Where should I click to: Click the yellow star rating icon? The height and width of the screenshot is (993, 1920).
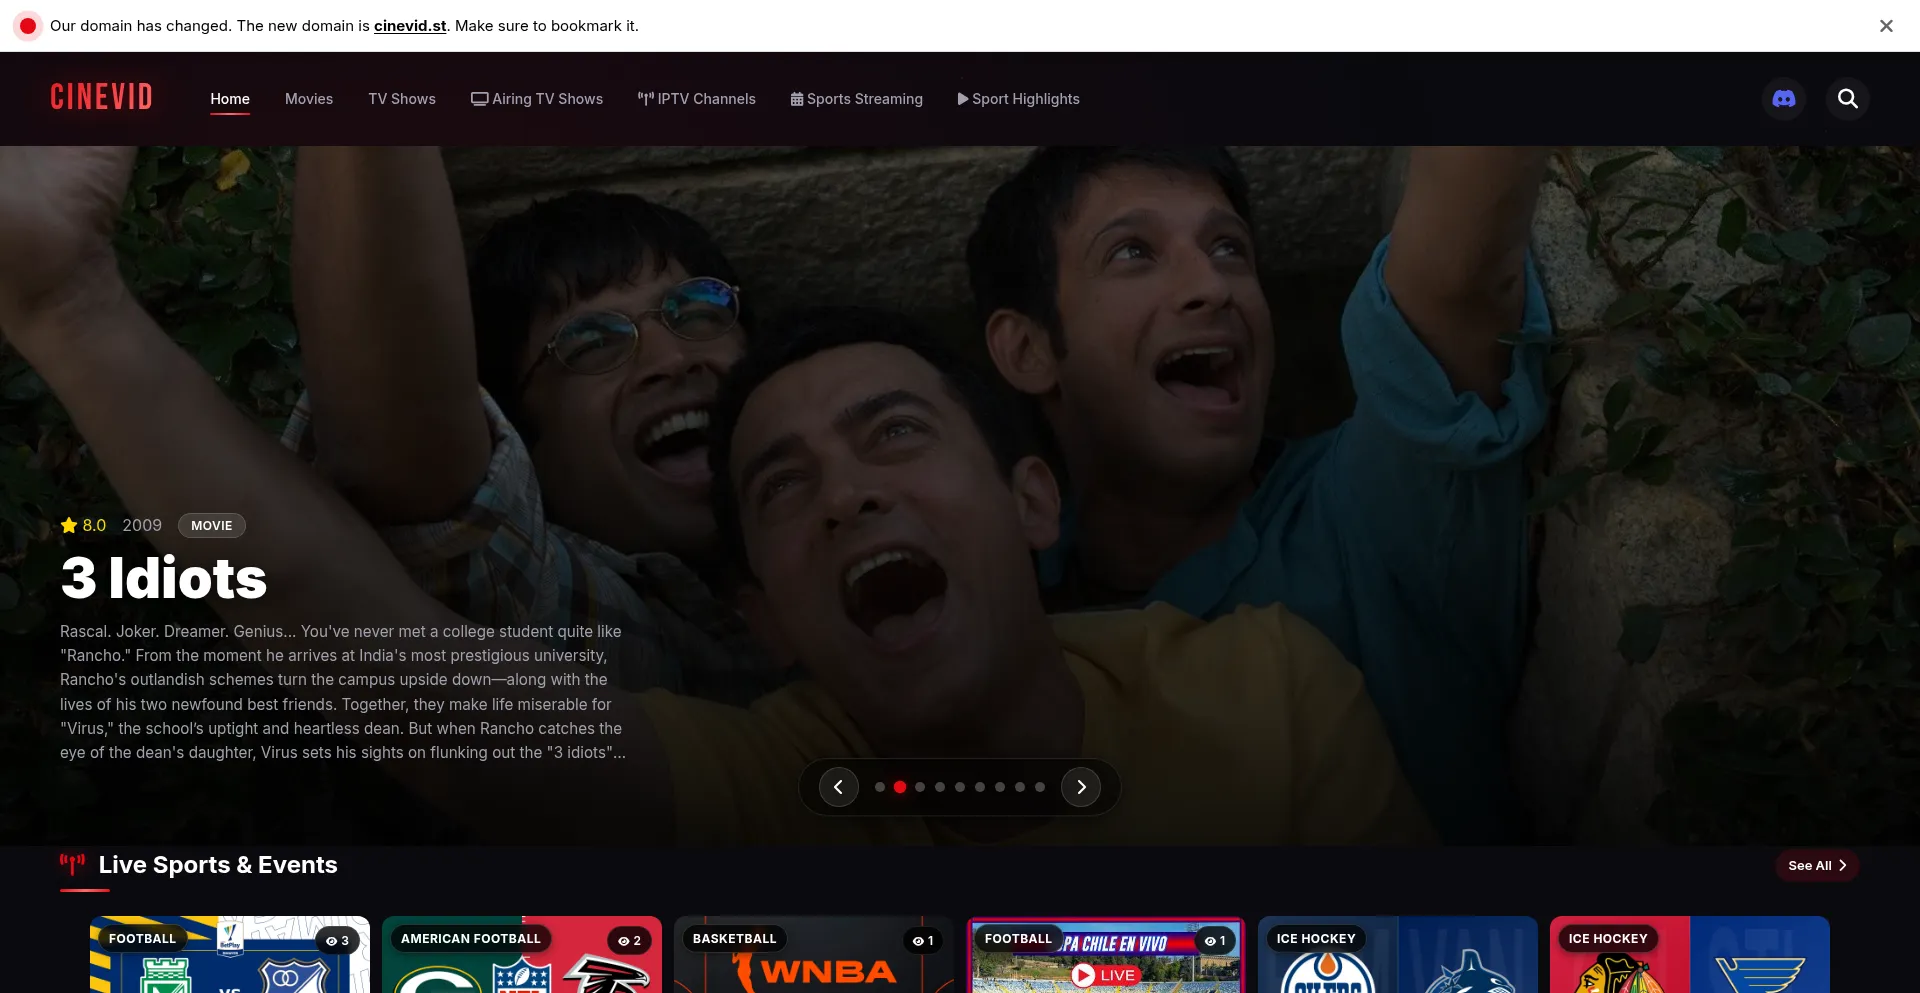(69, 525)
